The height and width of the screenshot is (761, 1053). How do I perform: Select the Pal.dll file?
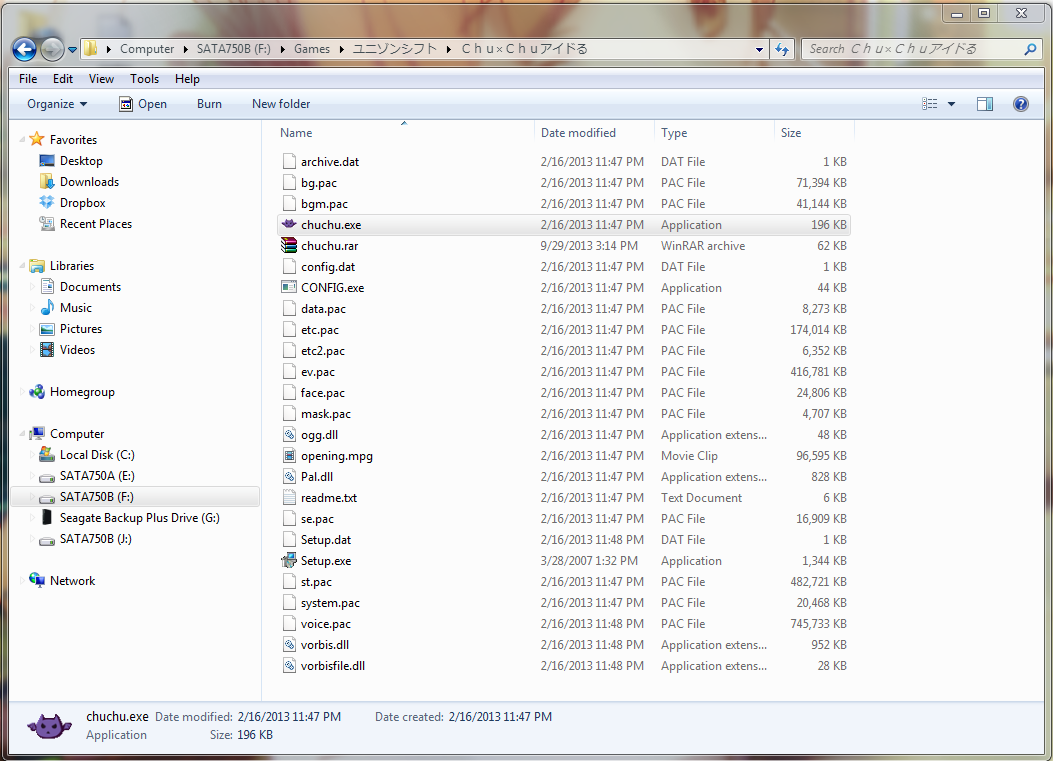564,477
